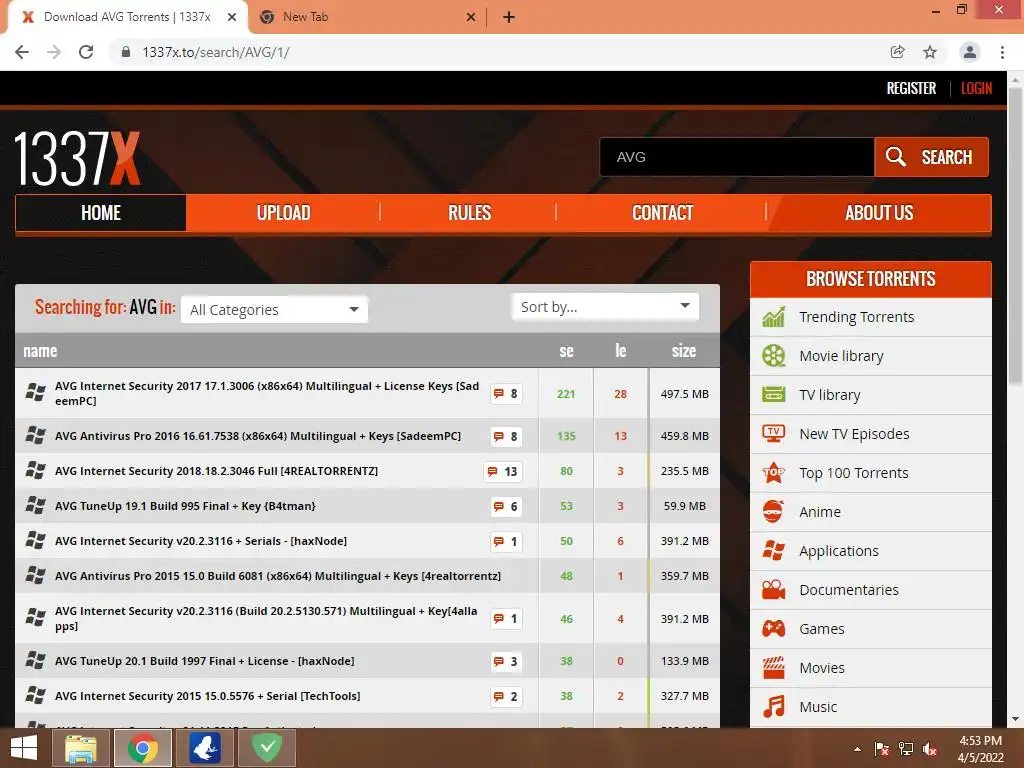Open AVG TuneUp 20.1 Build 1997 torrent link

(x=204, y=661)
